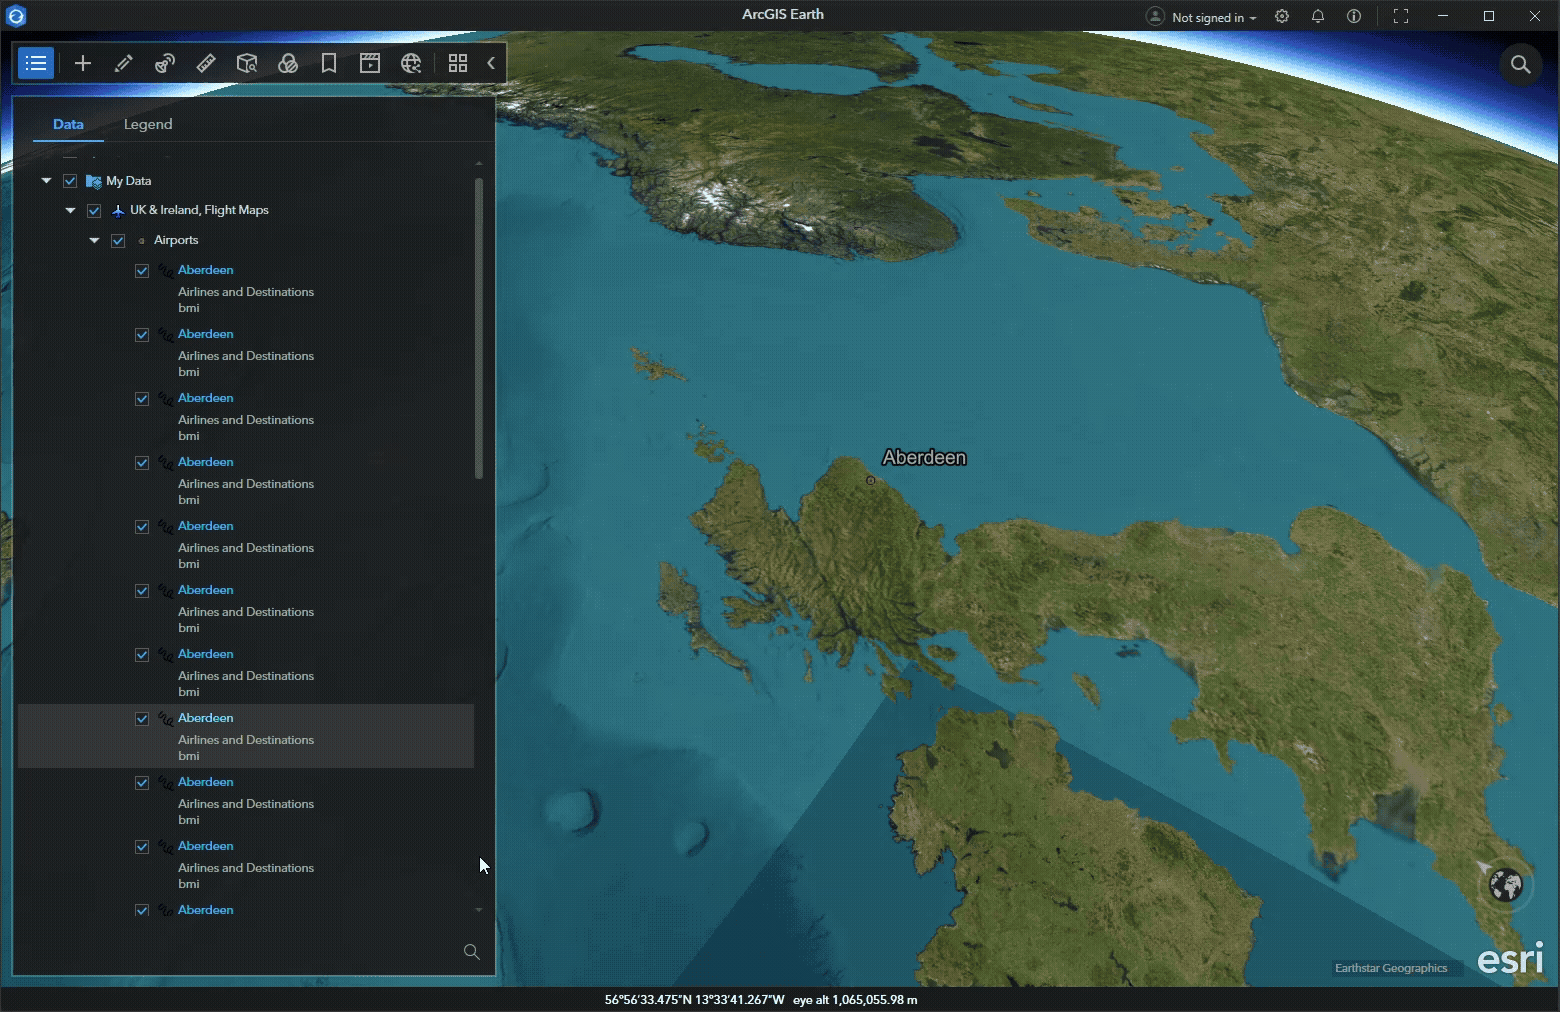Open the Bookmark tool

pyautogui.click(x=329, y=63)
